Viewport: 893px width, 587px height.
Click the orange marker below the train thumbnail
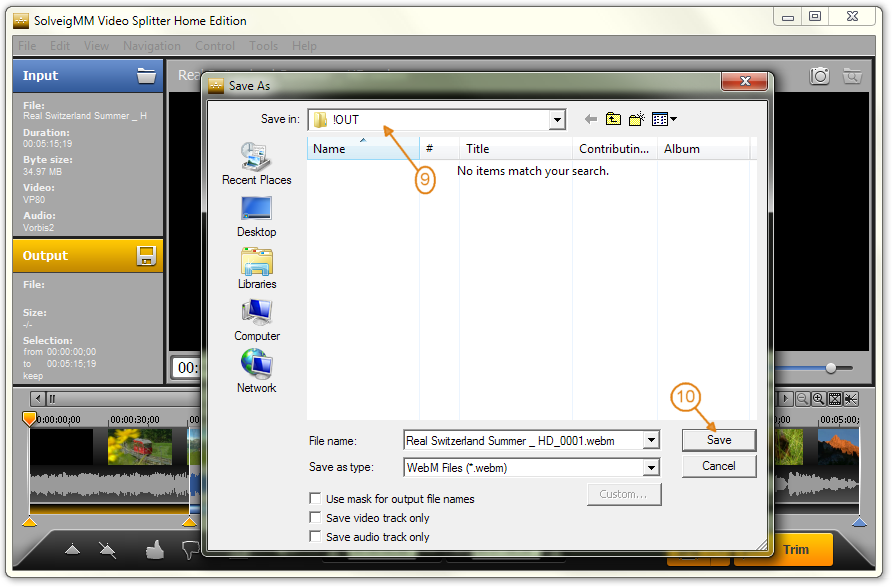pos(189,522)
